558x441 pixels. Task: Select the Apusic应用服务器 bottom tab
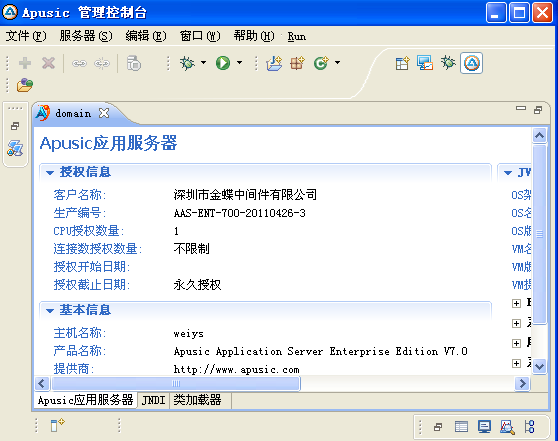(85, 400)
